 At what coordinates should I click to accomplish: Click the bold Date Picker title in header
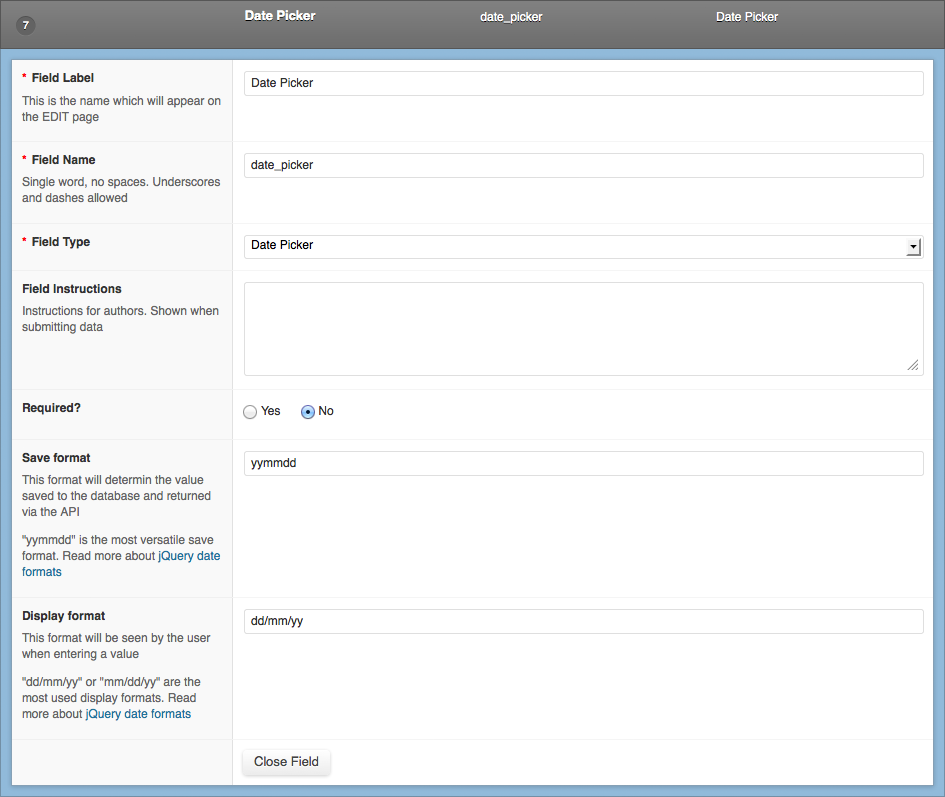[280, 16]
